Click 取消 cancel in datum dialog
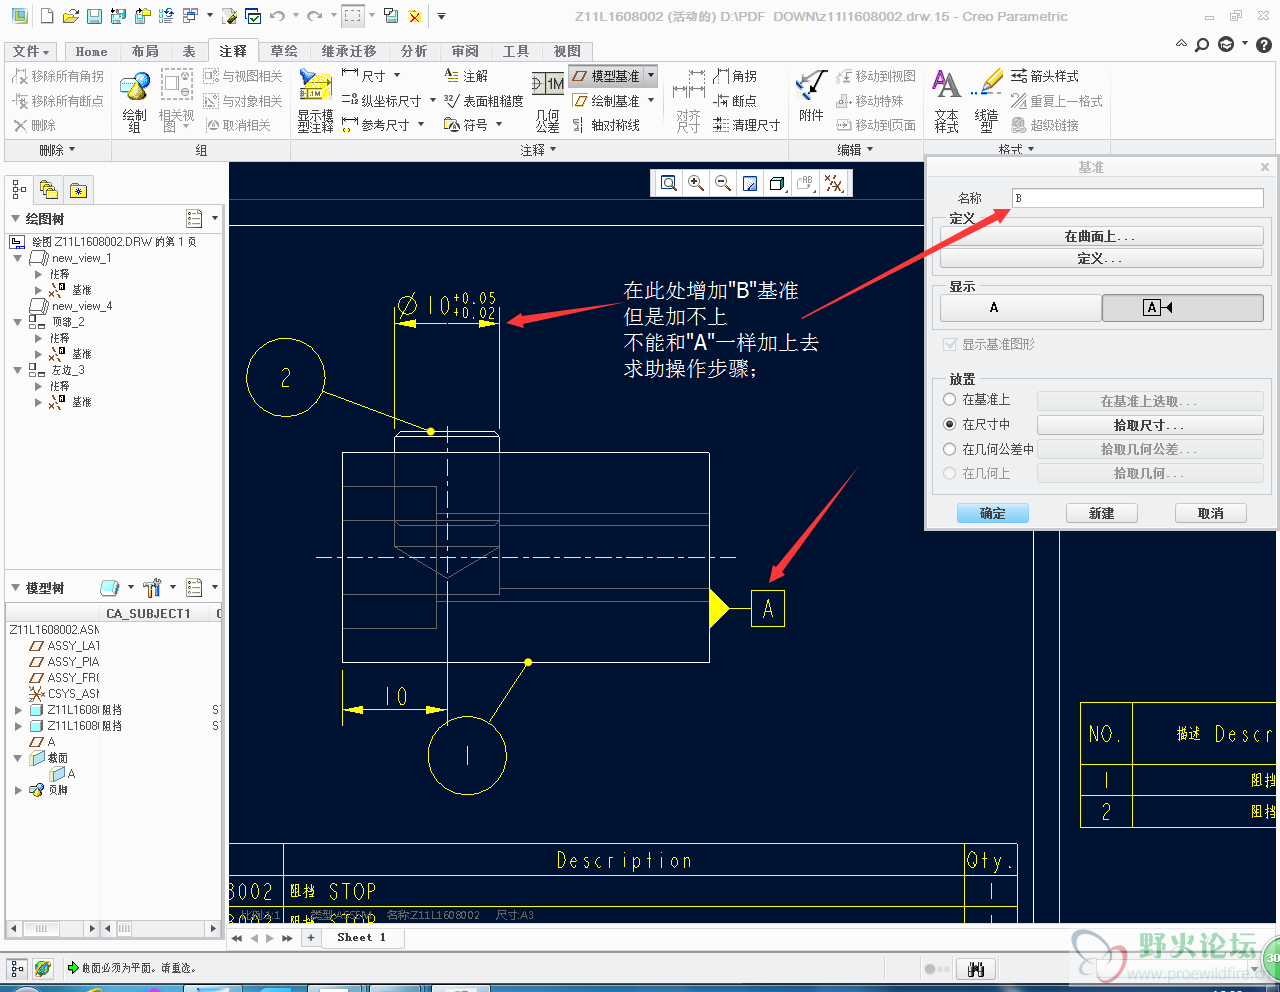The width and height of the screenshot is (1280, 992). 1211,513
